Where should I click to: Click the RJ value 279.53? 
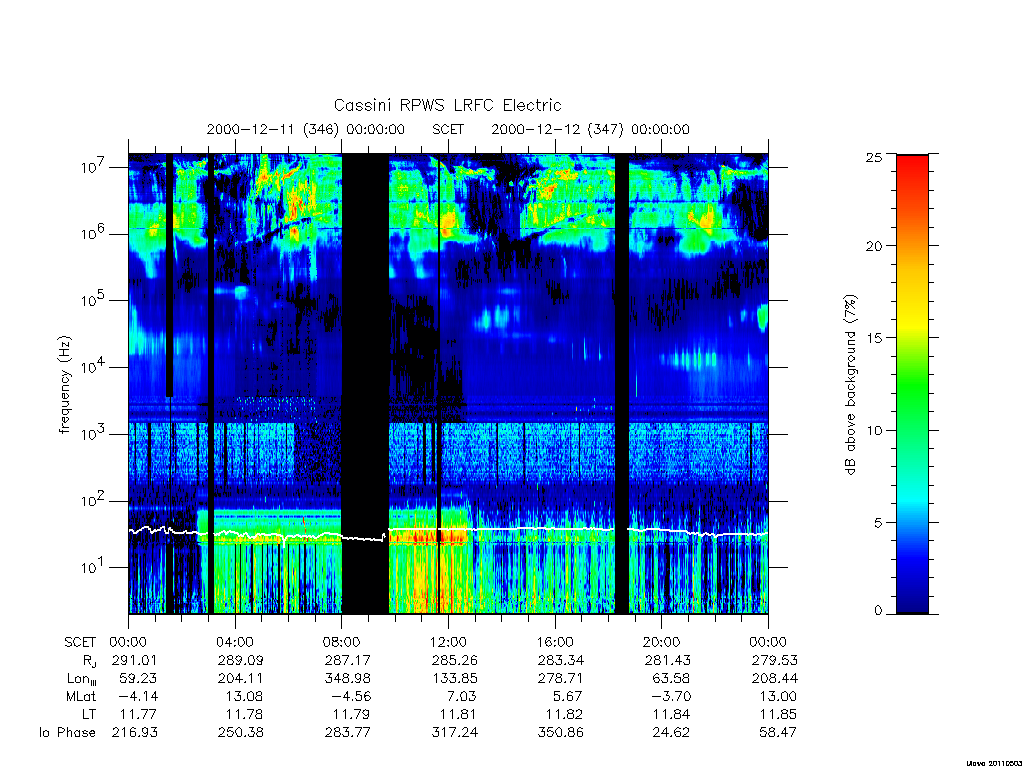tap(775, 660)
